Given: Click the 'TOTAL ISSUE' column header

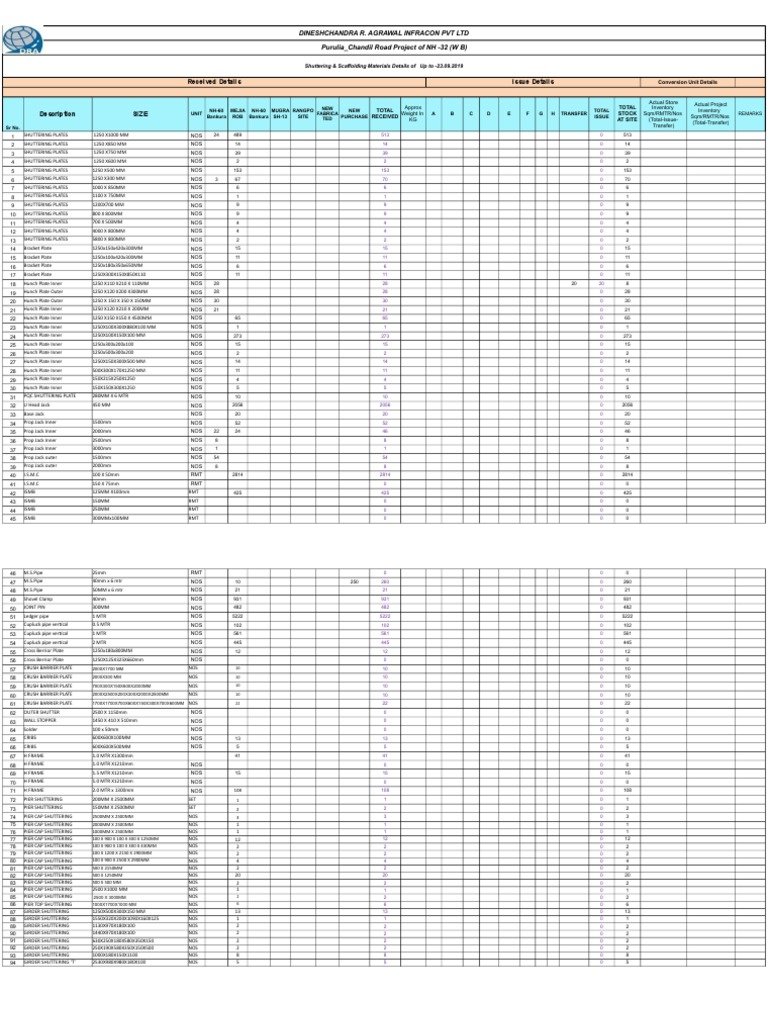Looking at the screenshot, I should click(x=601, y=114).
